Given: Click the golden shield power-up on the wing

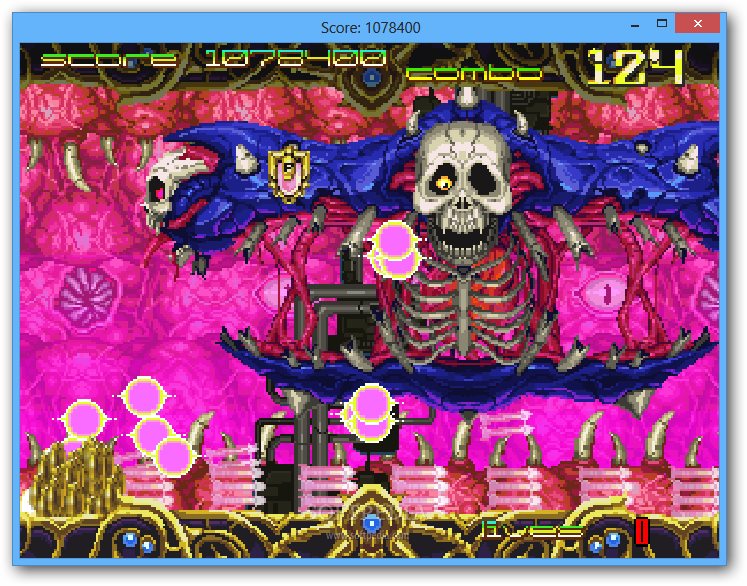Looking at the screenshot, I should (289, 173).
